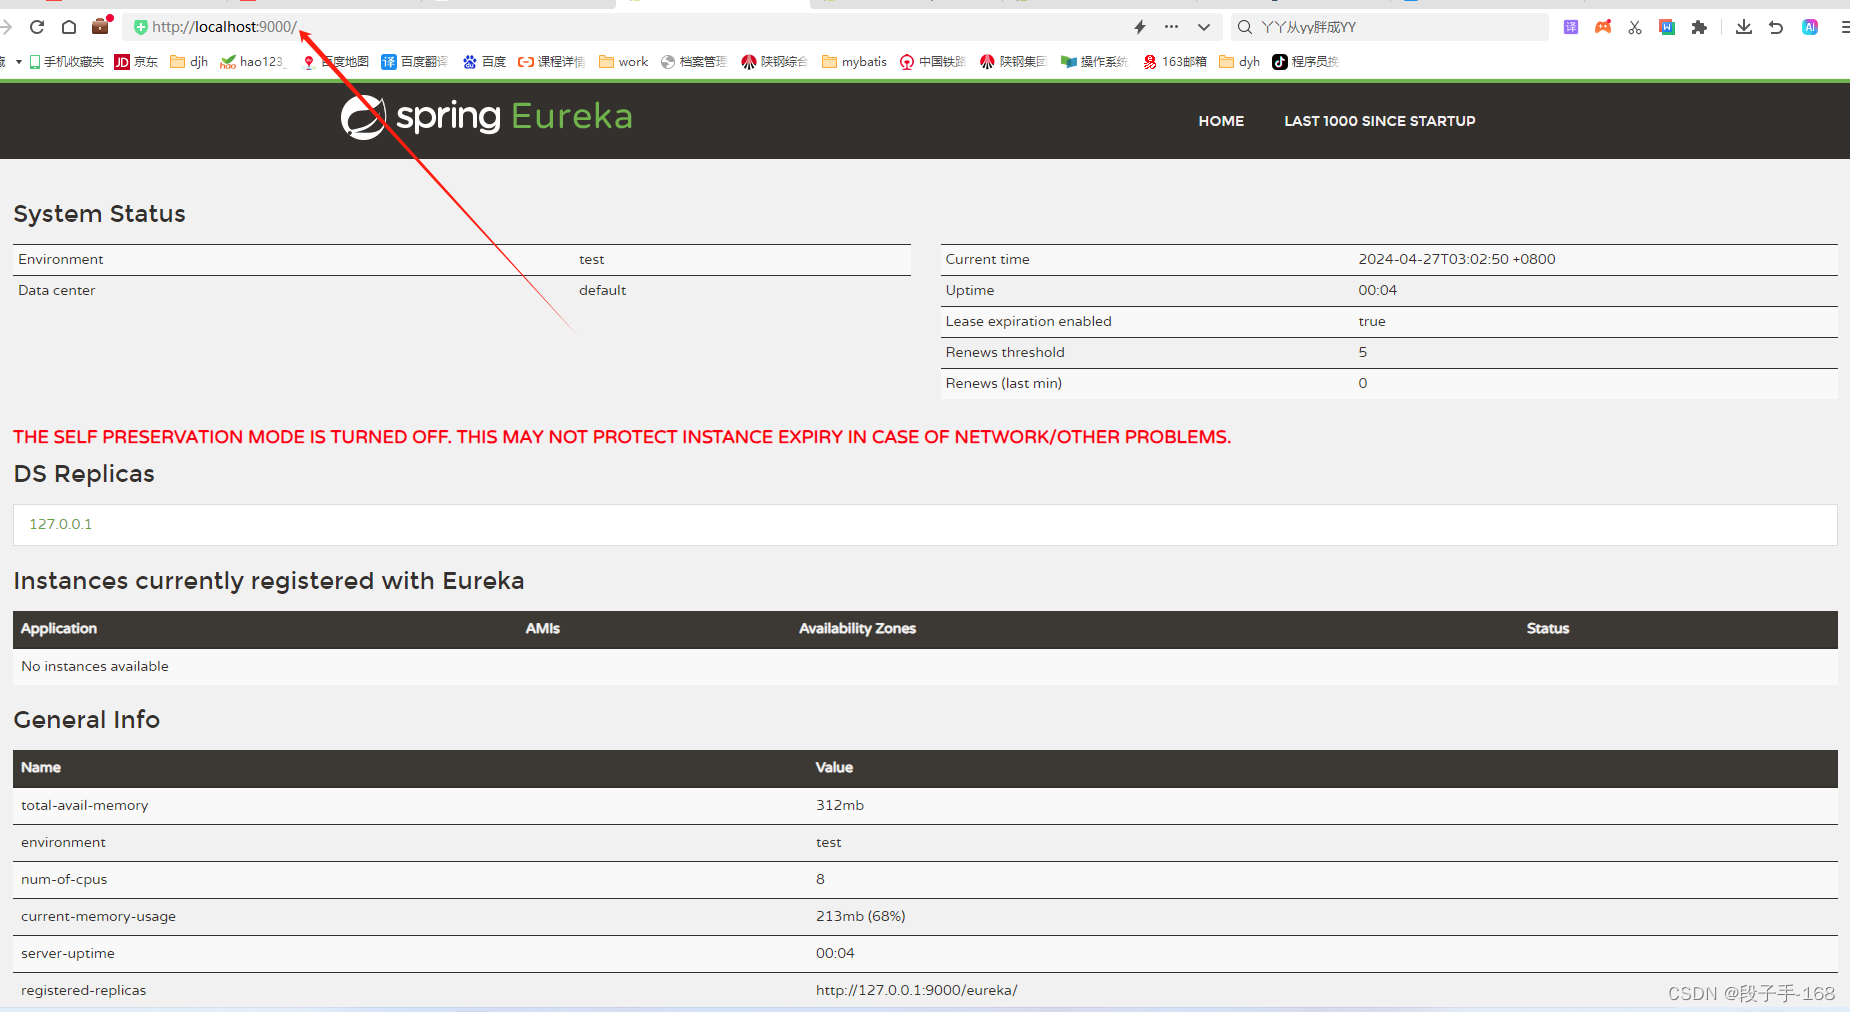Open the 程序员 TikTok-icon bookmark
Screen dimensions: 1850x1012
[x=1305, y=62]
